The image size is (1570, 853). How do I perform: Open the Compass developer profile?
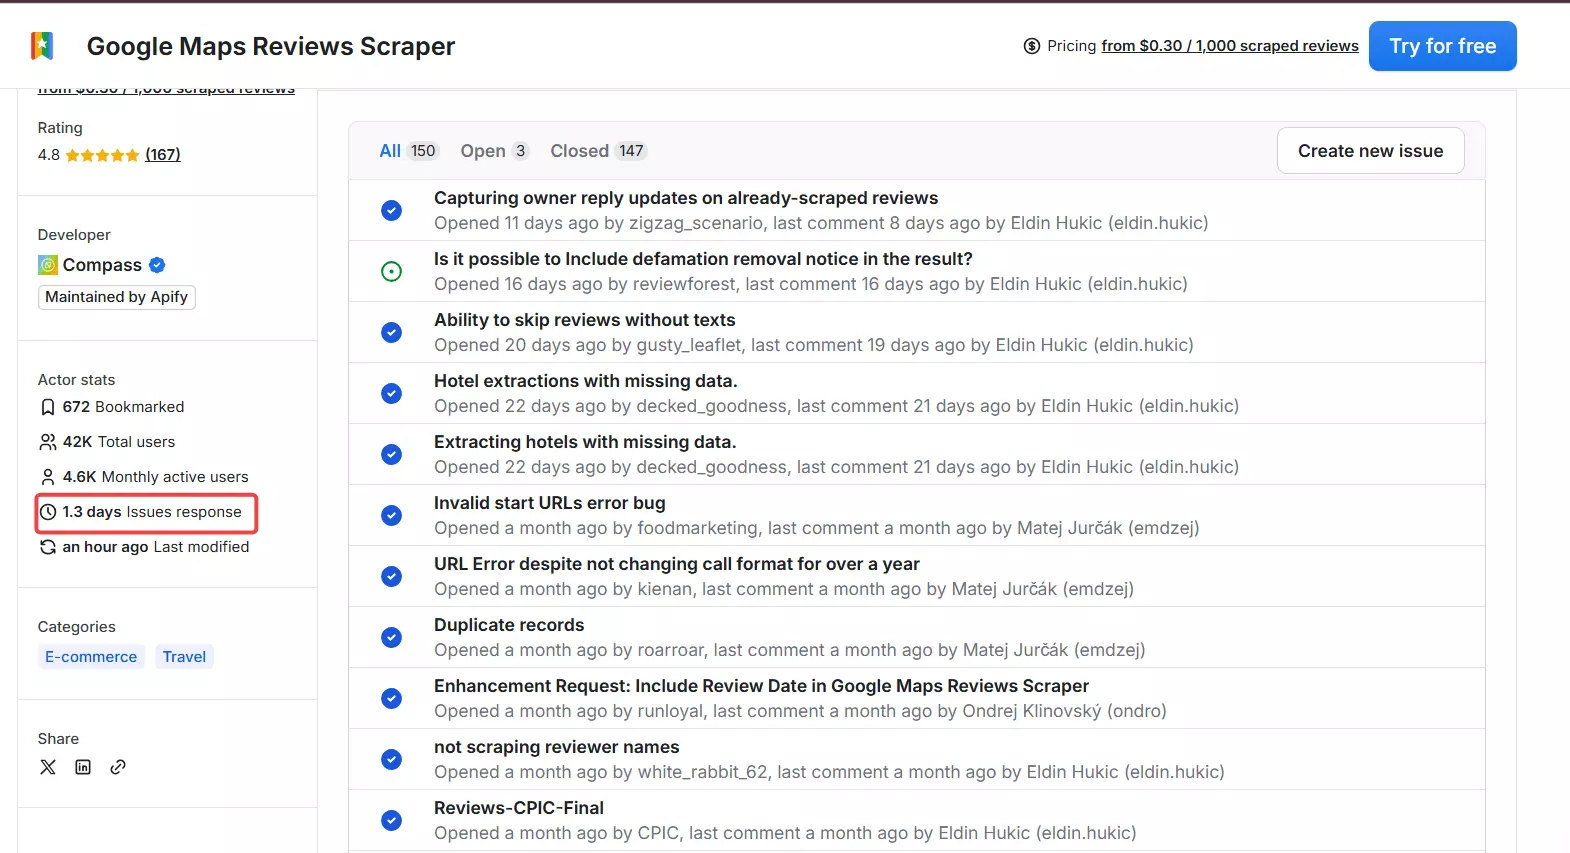pyautogui.click(x=102, y=265)
